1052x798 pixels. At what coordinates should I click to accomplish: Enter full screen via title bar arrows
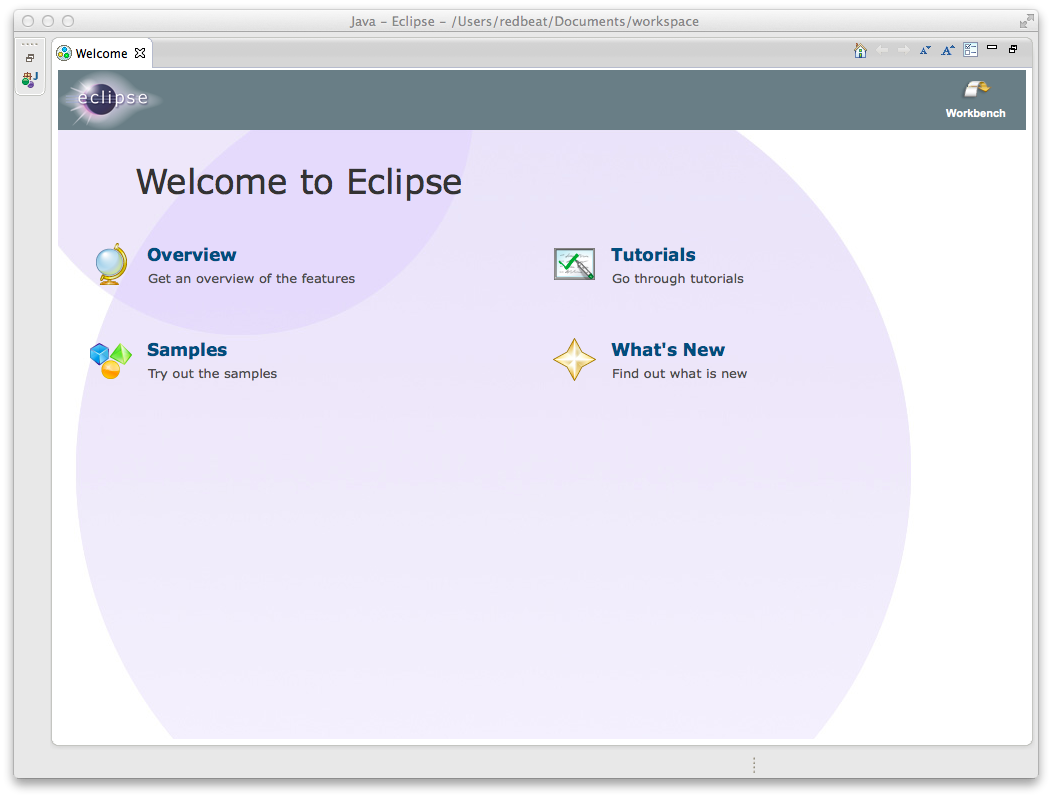coord(1027,21)
